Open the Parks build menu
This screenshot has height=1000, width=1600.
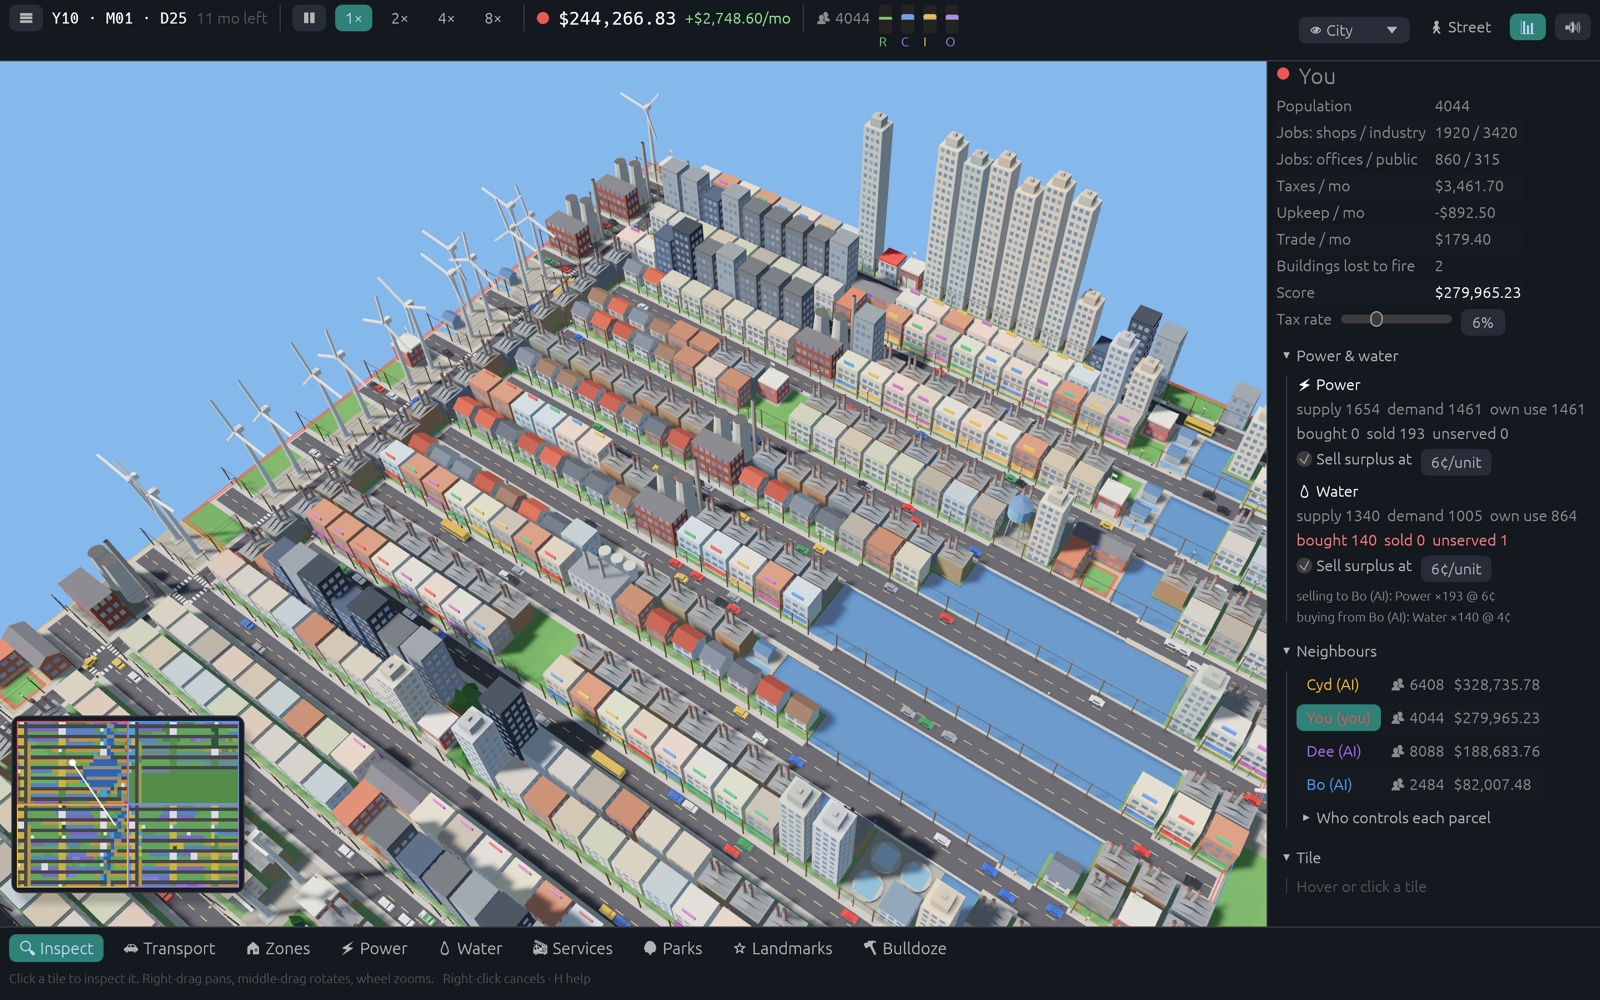pos(673,948)
